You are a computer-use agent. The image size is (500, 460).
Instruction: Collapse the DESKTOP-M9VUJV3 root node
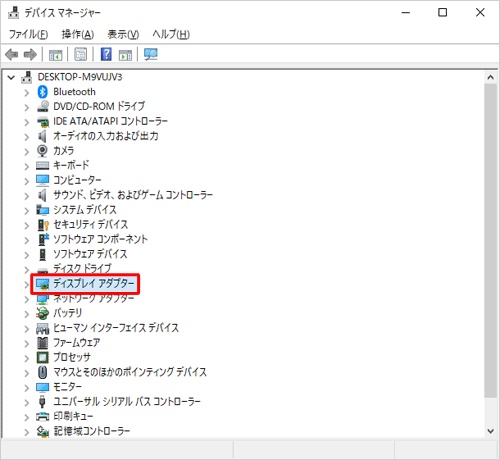click(11, 78)
